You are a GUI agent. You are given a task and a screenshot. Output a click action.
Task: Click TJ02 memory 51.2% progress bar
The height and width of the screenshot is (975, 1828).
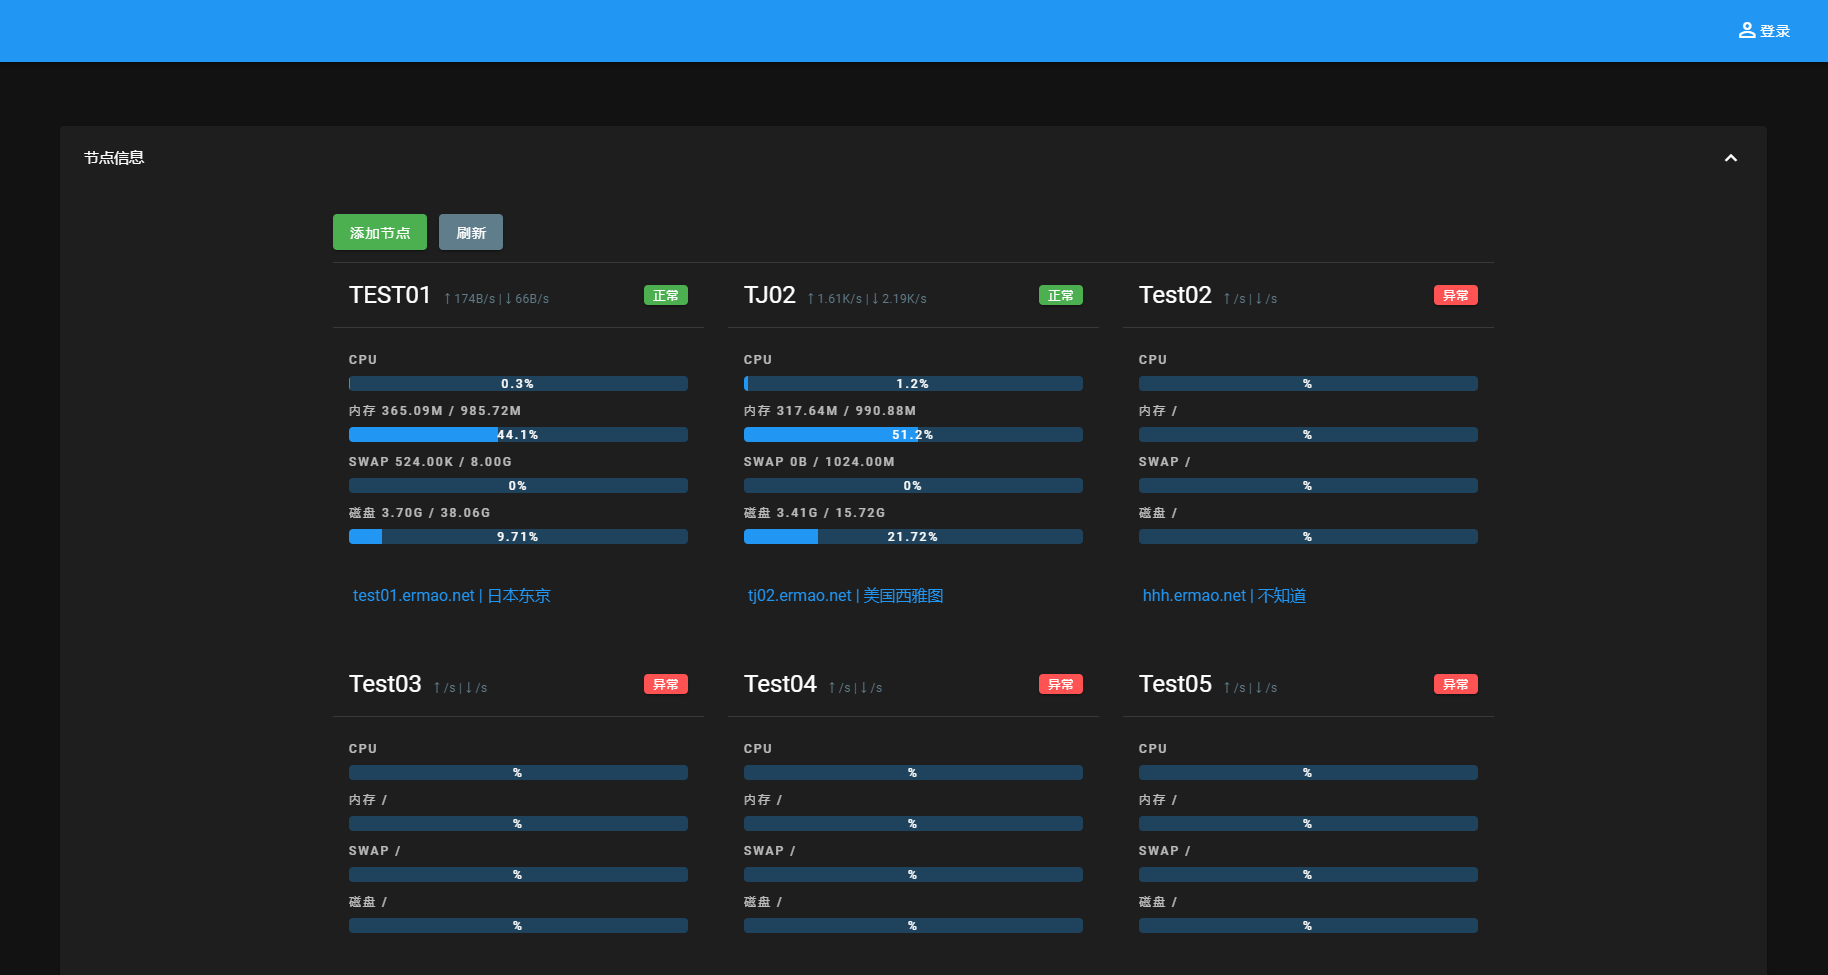(913, 434)
